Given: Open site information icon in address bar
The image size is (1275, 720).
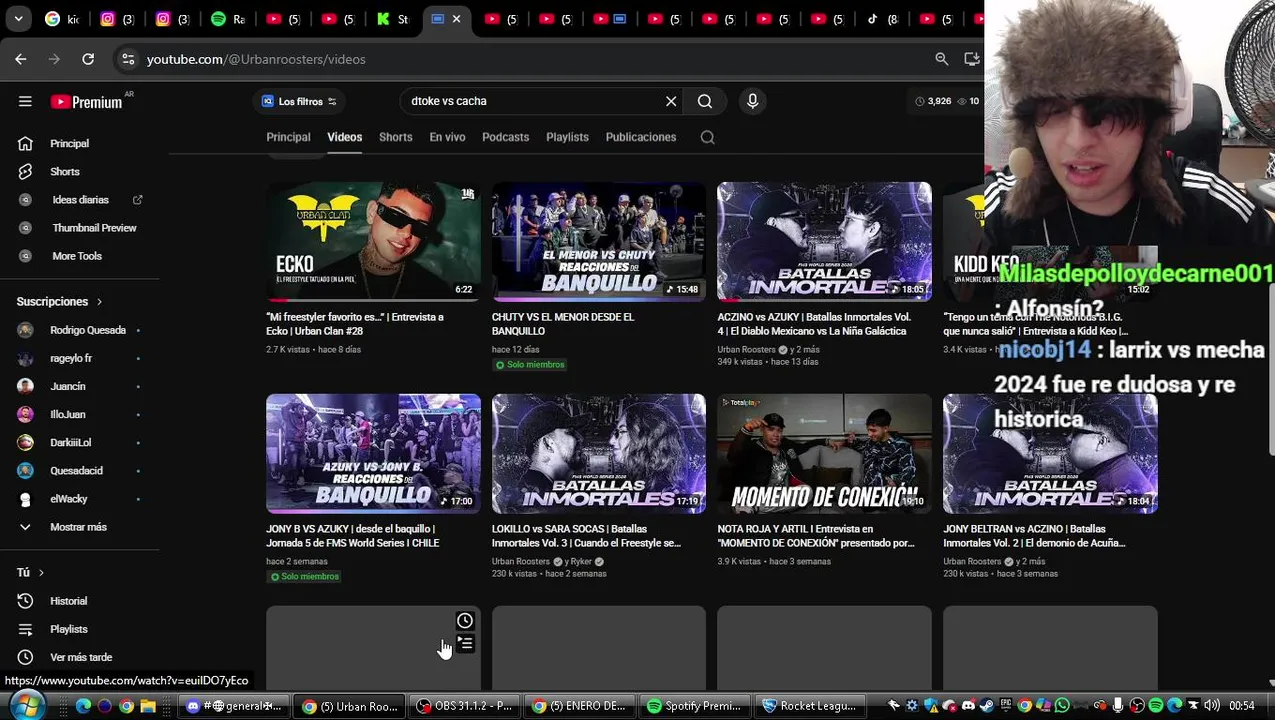Looking at the screenshot, I should tap(128, 59).
